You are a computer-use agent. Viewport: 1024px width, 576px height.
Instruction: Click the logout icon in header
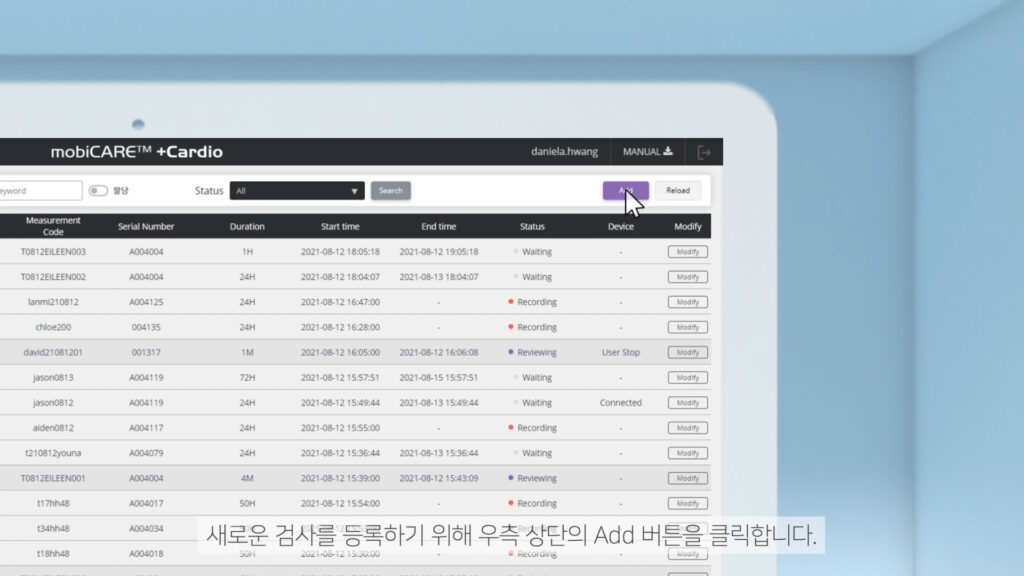[x=703, y=152]
